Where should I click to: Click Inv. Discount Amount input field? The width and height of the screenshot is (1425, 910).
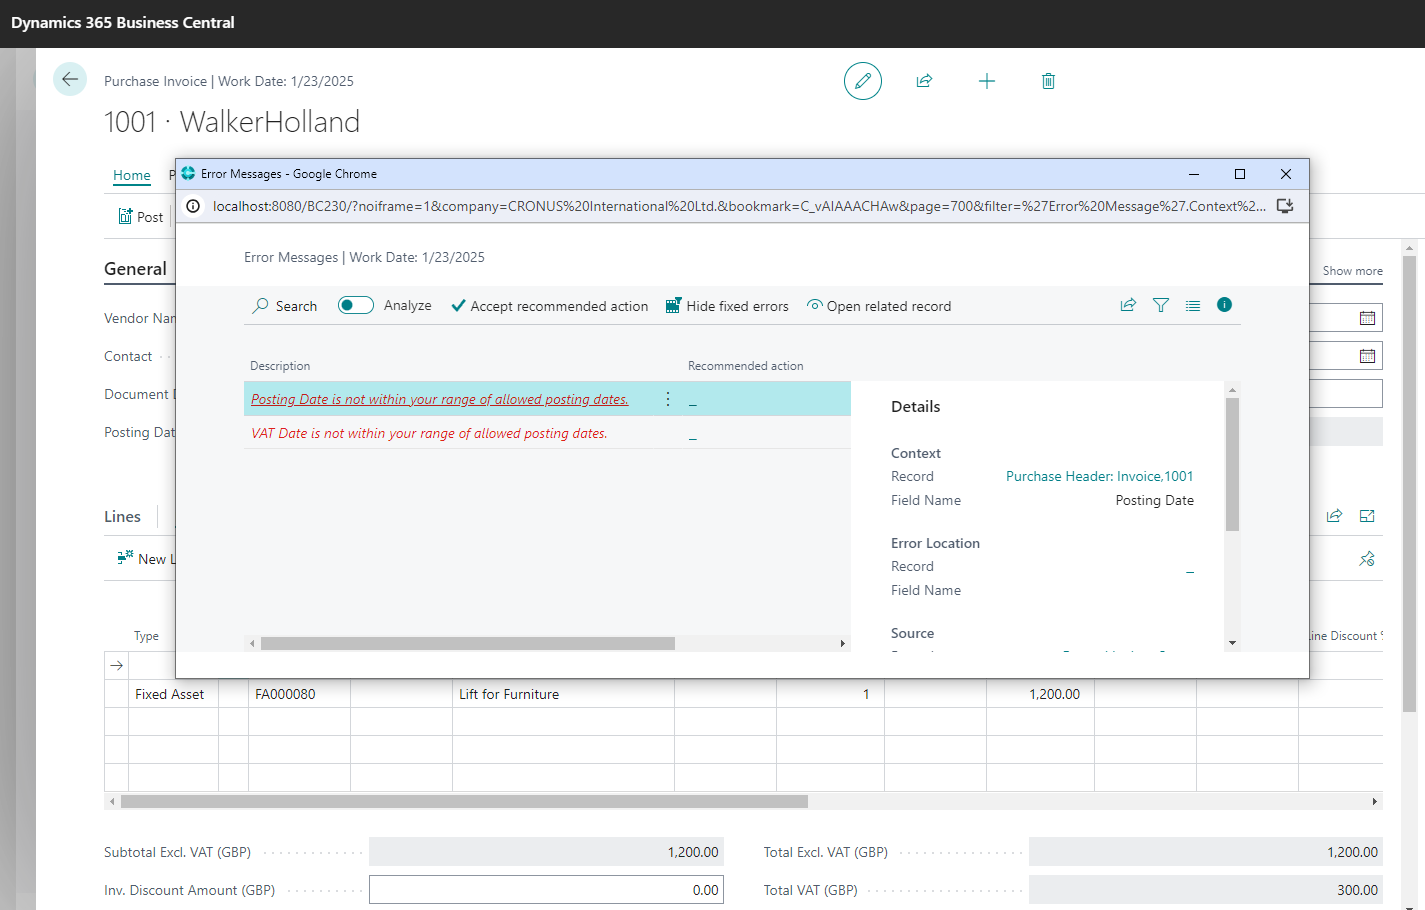546,890
